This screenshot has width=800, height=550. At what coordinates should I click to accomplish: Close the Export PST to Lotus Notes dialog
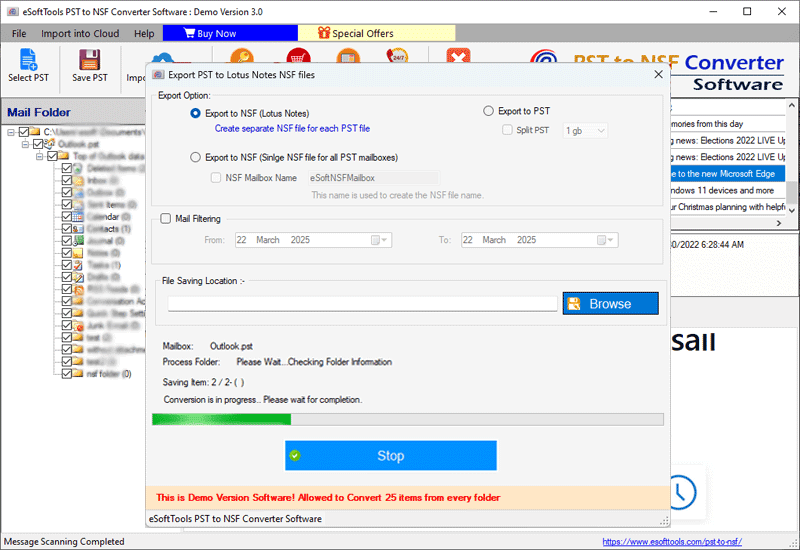point(659,74)
